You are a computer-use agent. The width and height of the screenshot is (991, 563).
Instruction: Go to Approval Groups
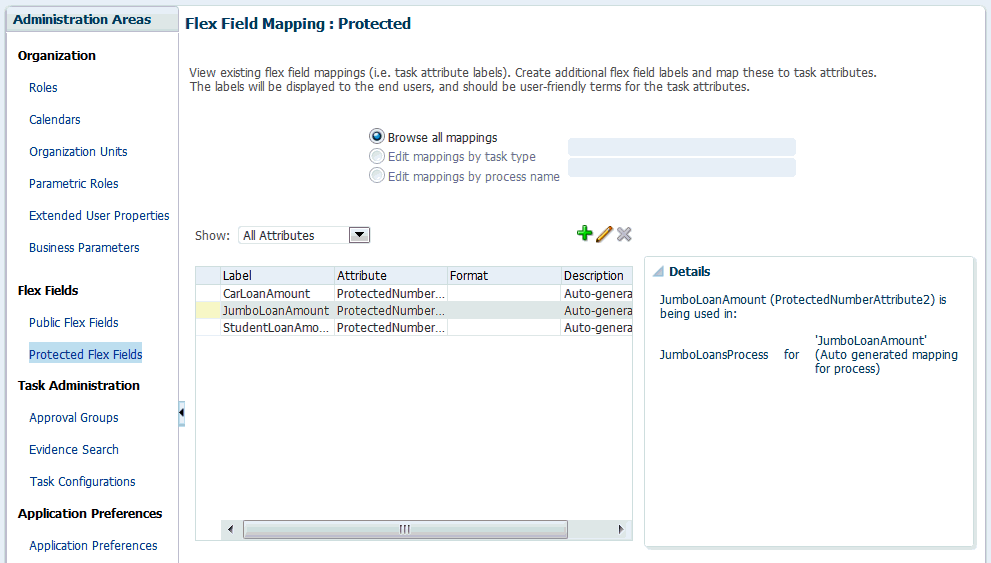click(x=74, y=418)
